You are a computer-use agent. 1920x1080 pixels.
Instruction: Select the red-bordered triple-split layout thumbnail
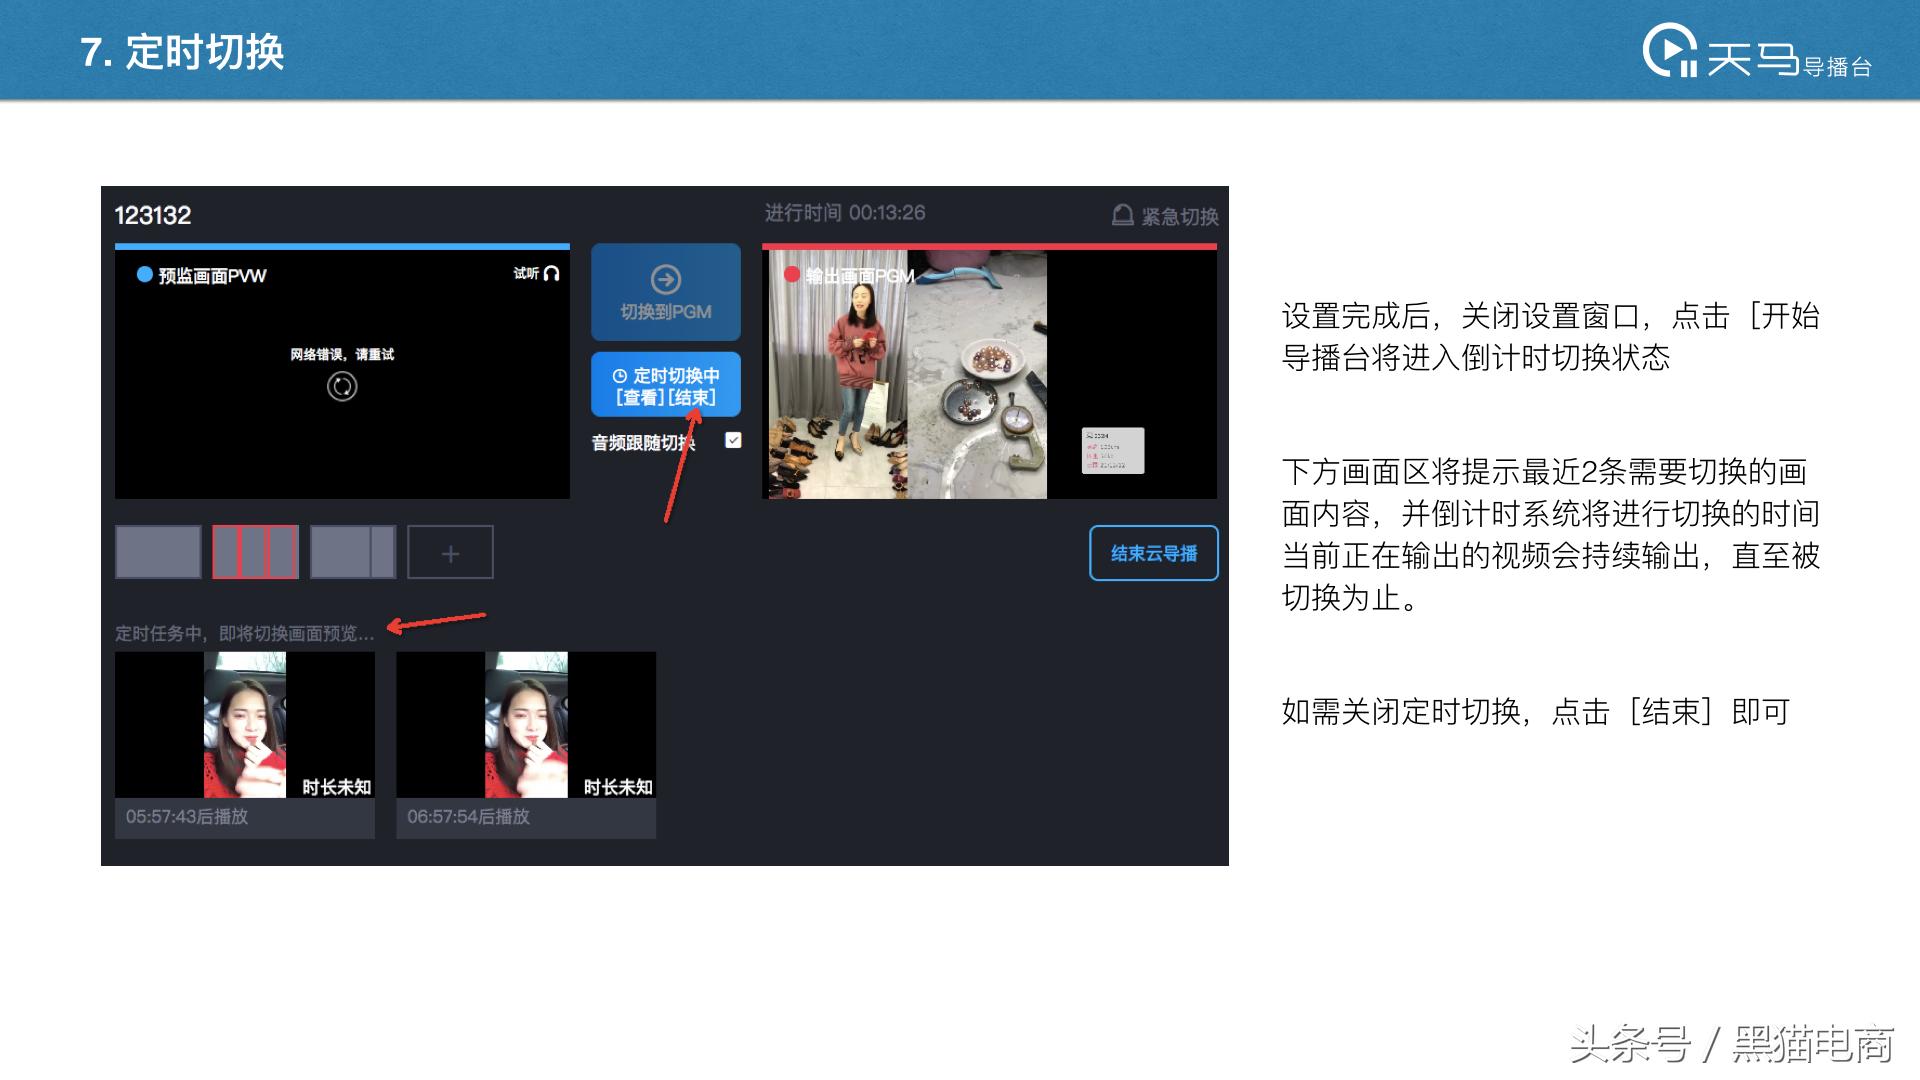click(254, 551)
